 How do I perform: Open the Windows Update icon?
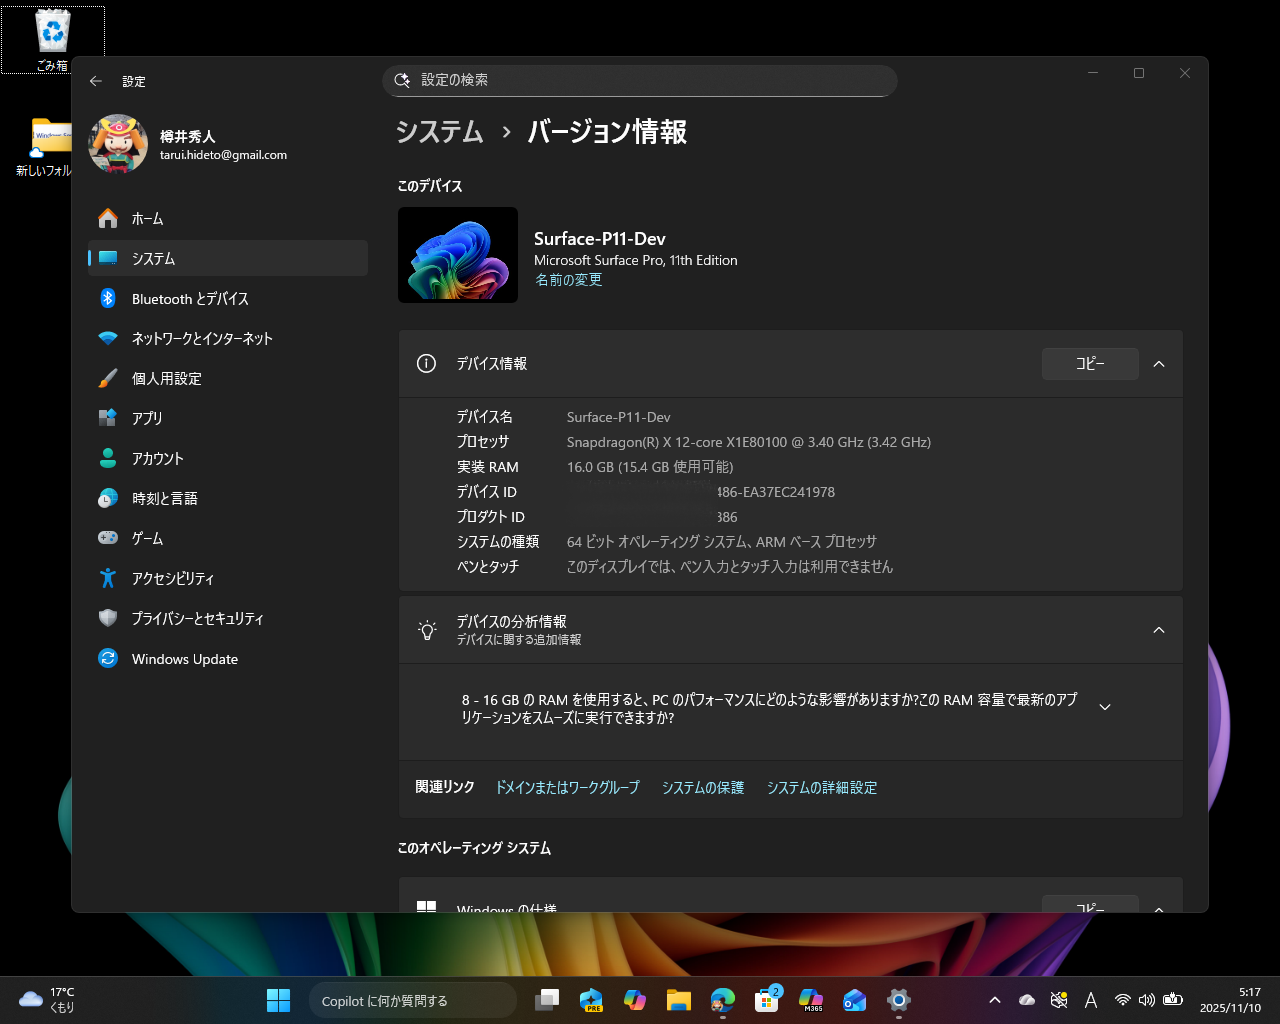click(110, 658)
